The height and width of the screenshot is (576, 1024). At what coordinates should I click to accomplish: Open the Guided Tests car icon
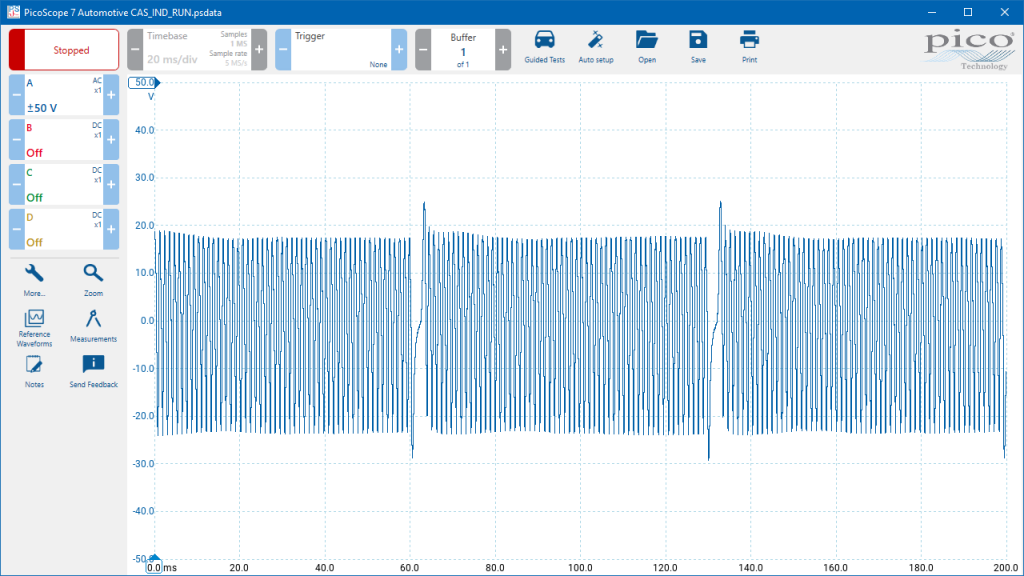(544, 48)
